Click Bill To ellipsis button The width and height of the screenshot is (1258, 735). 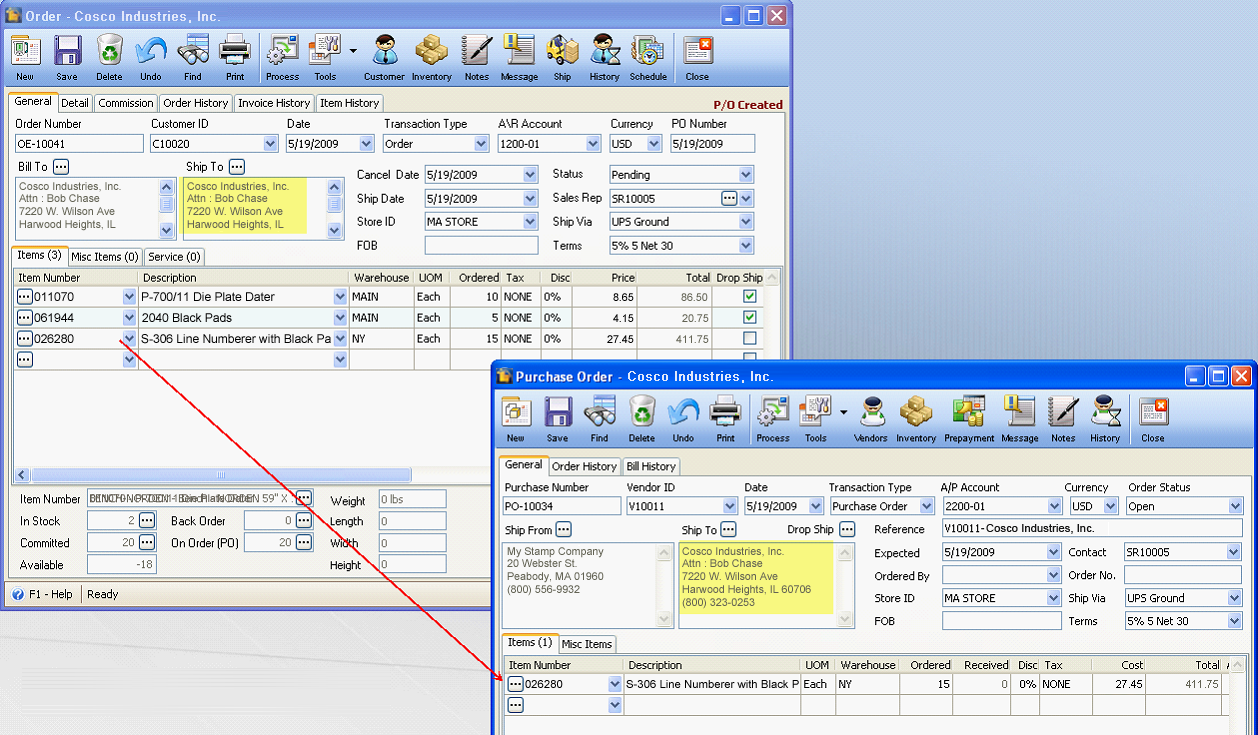(x=61, y=167)
